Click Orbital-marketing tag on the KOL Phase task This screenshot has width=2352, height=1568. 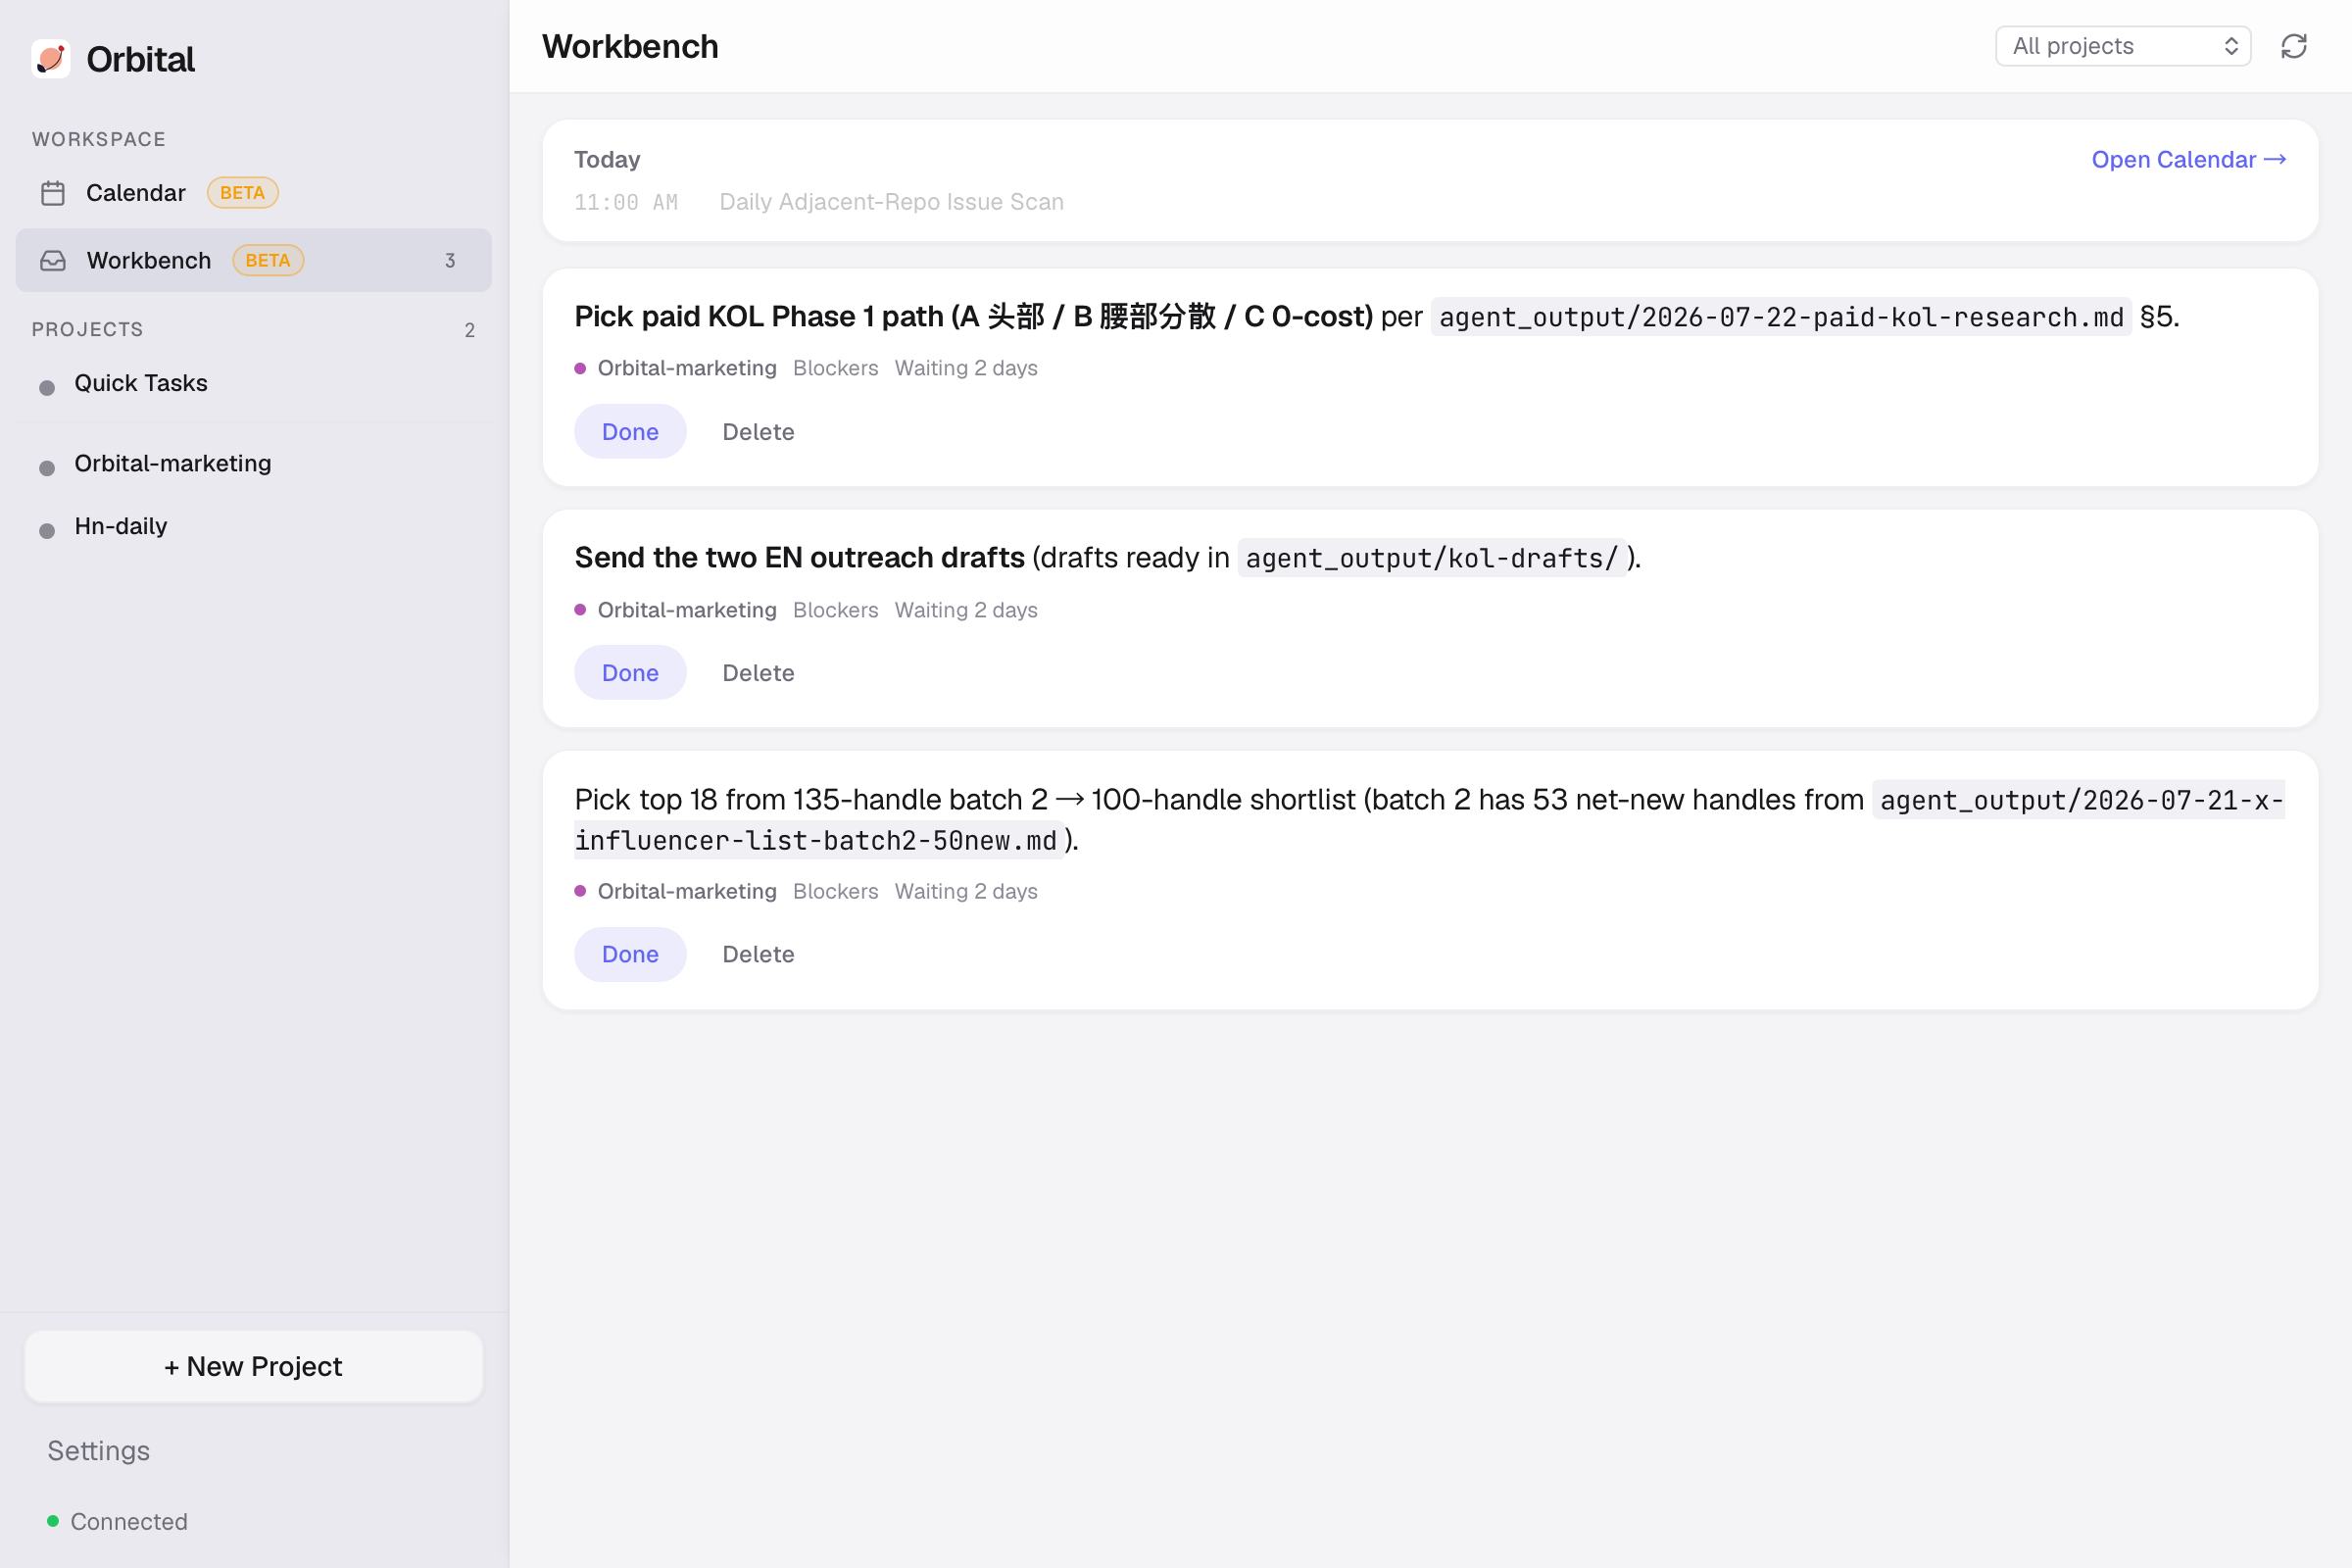(x=687, y=368)
